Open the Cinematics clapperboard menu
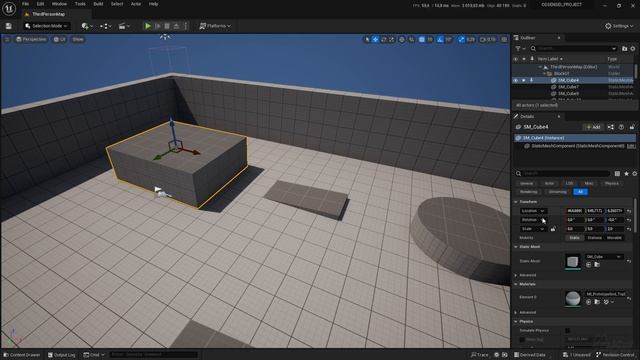The width and height of the screenshot is (640, 360). click(124, 26)
